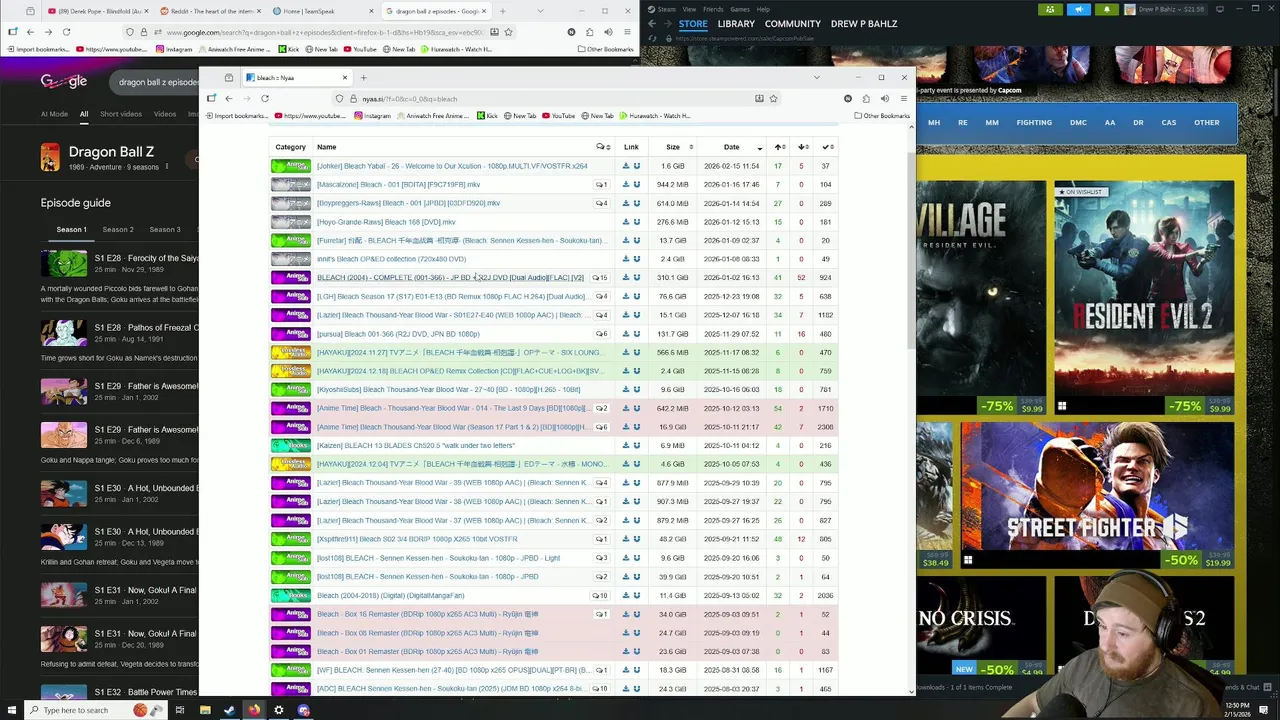Image resolution: width=1280 pixels, height=720 pixels.
Task: Open Street Fighter 6 sale capsule
Action: coord(1097,495)
